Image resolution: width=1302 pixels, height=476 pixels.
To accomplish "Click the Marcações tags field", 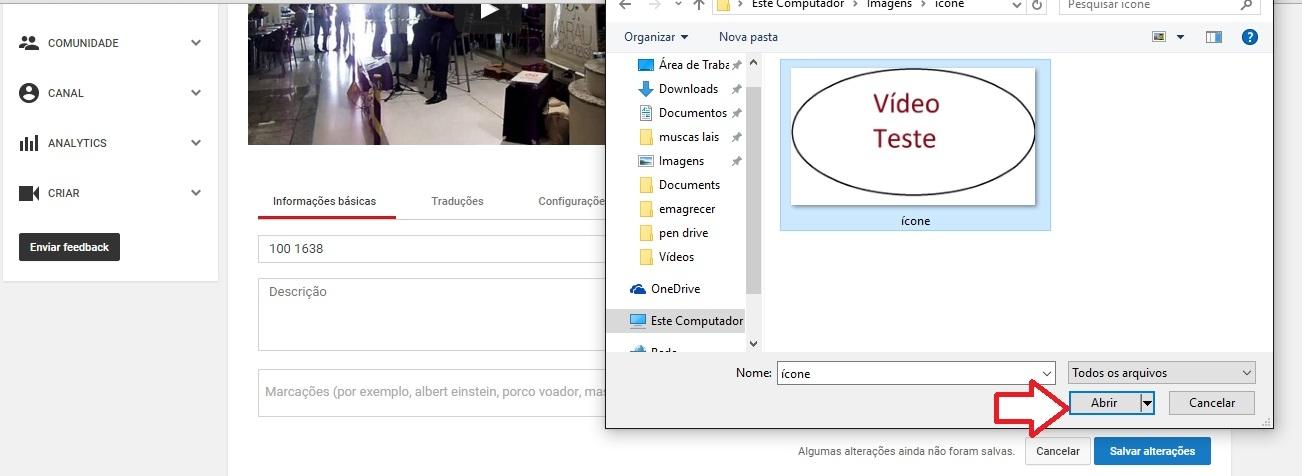I will tap(432, 393).
